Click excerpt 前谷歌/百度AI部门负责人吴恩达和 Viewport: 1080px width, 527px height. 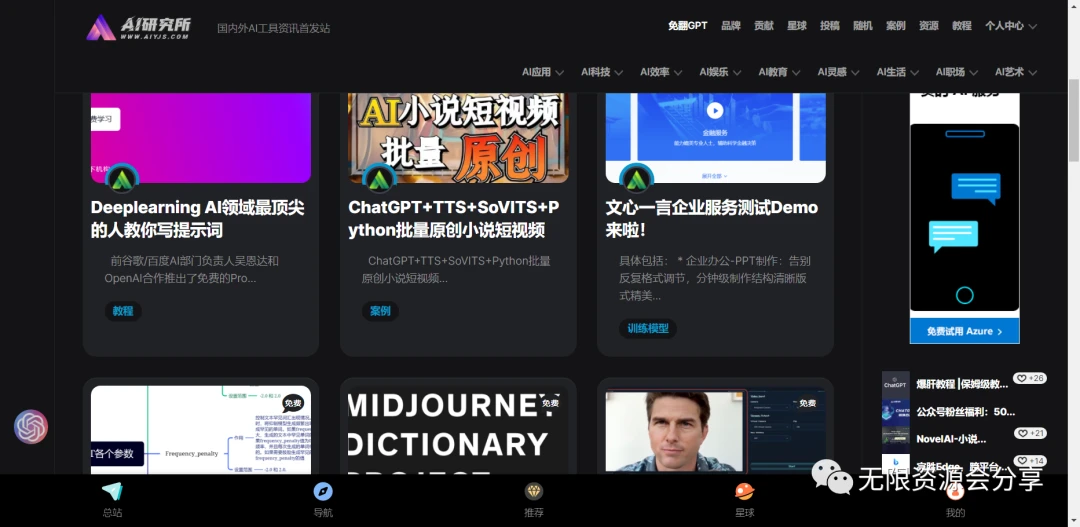[x=195, y=261]
